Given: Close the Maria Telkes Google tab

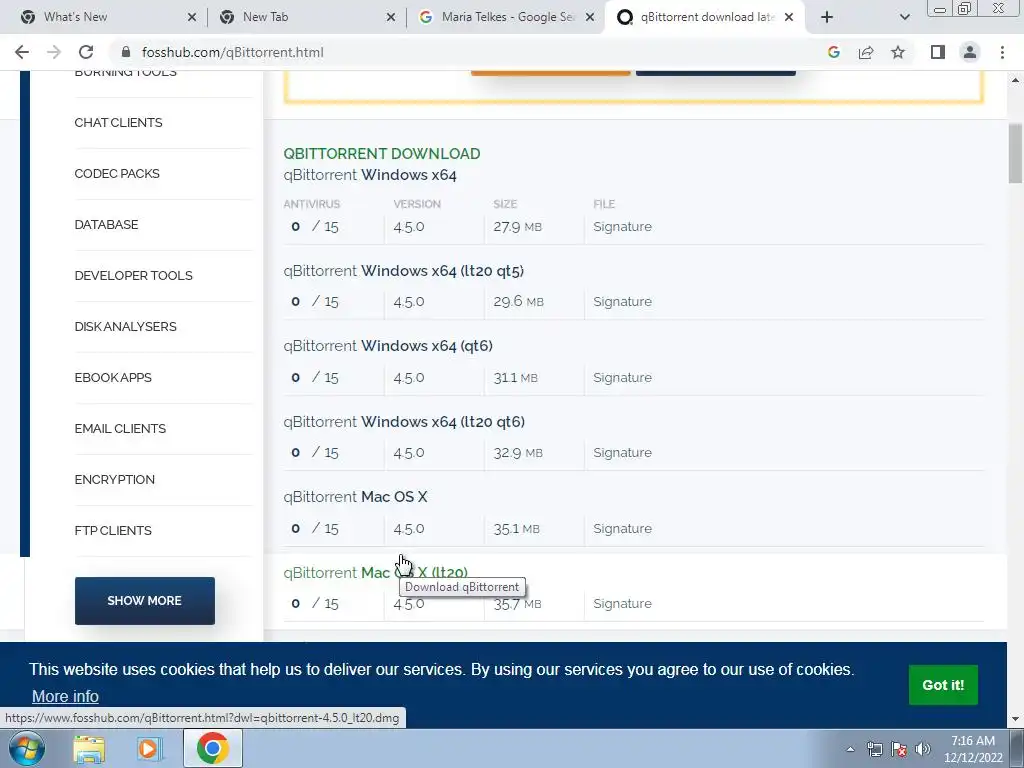Looking at the screenshot, I should 590,17.
